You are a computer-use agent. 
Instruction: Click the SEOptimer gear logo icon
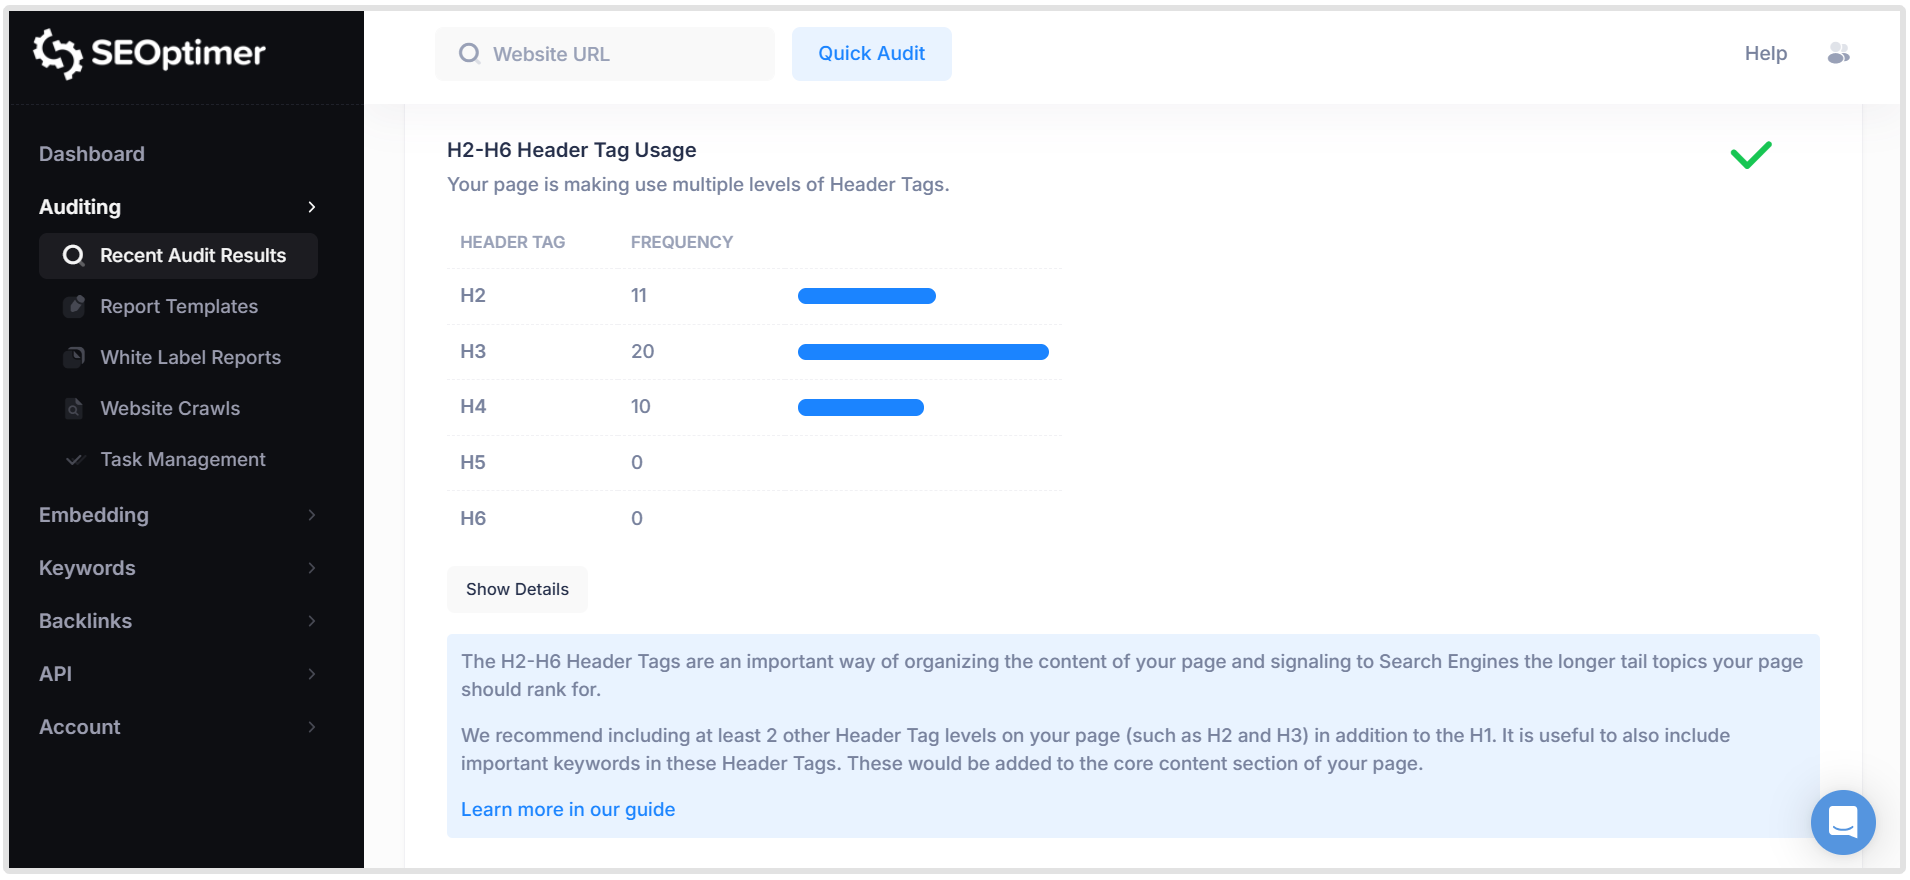(x=57, y=53)
